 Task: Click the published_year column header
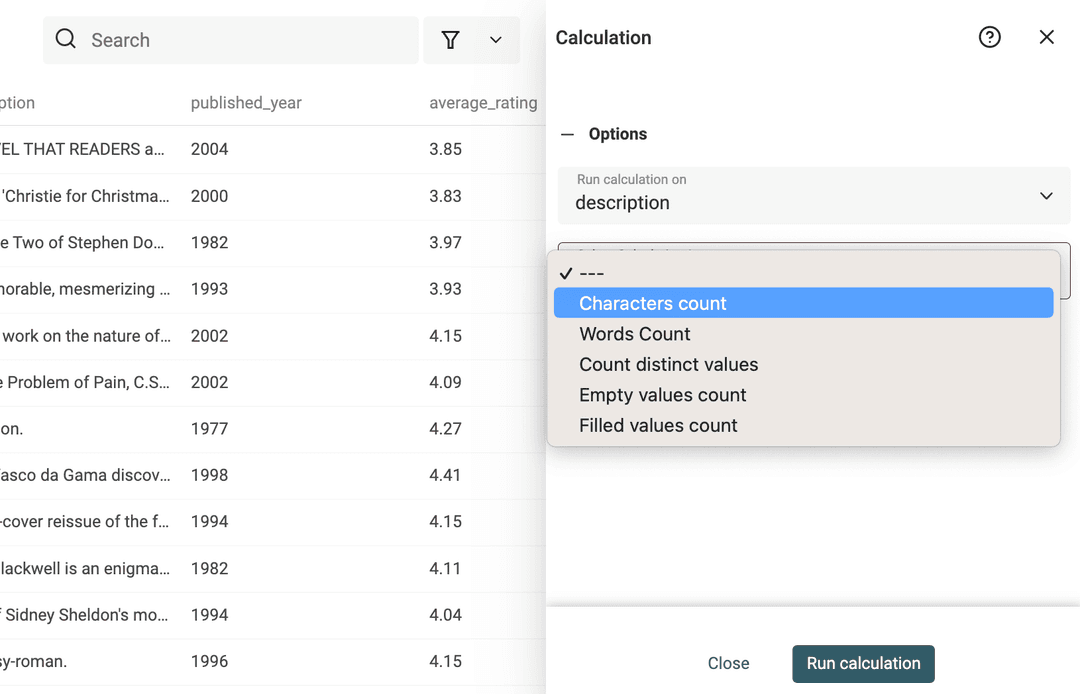click(246, 102)
